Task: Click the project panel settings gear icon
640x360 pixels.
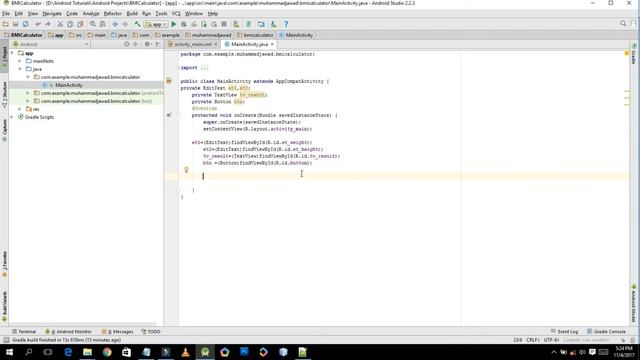Action: pyautogui.click(x=147, y=44)
